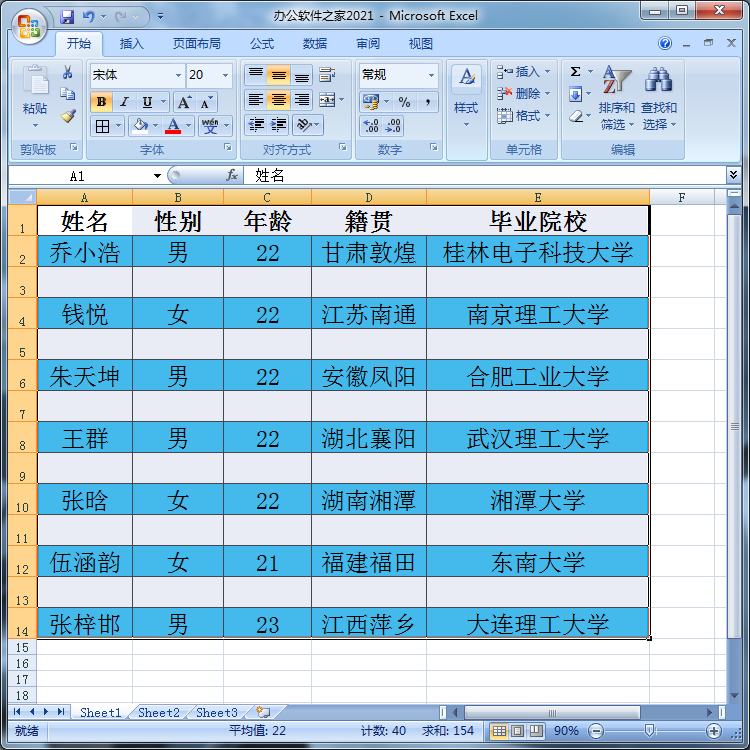Copy selection with the copy icon
Image resolution: width=750 pixels, height=750 pixels.
tap(68, 94)
